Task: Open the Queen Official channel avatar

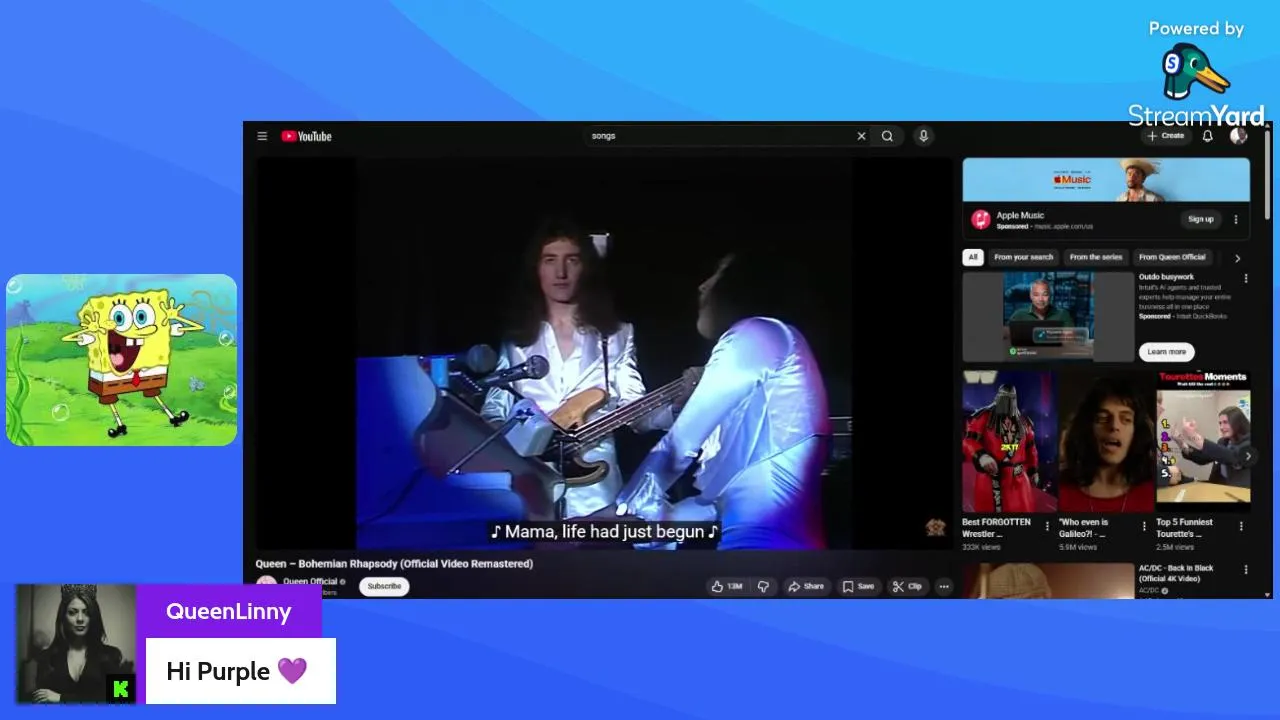Action: [266, 586]
